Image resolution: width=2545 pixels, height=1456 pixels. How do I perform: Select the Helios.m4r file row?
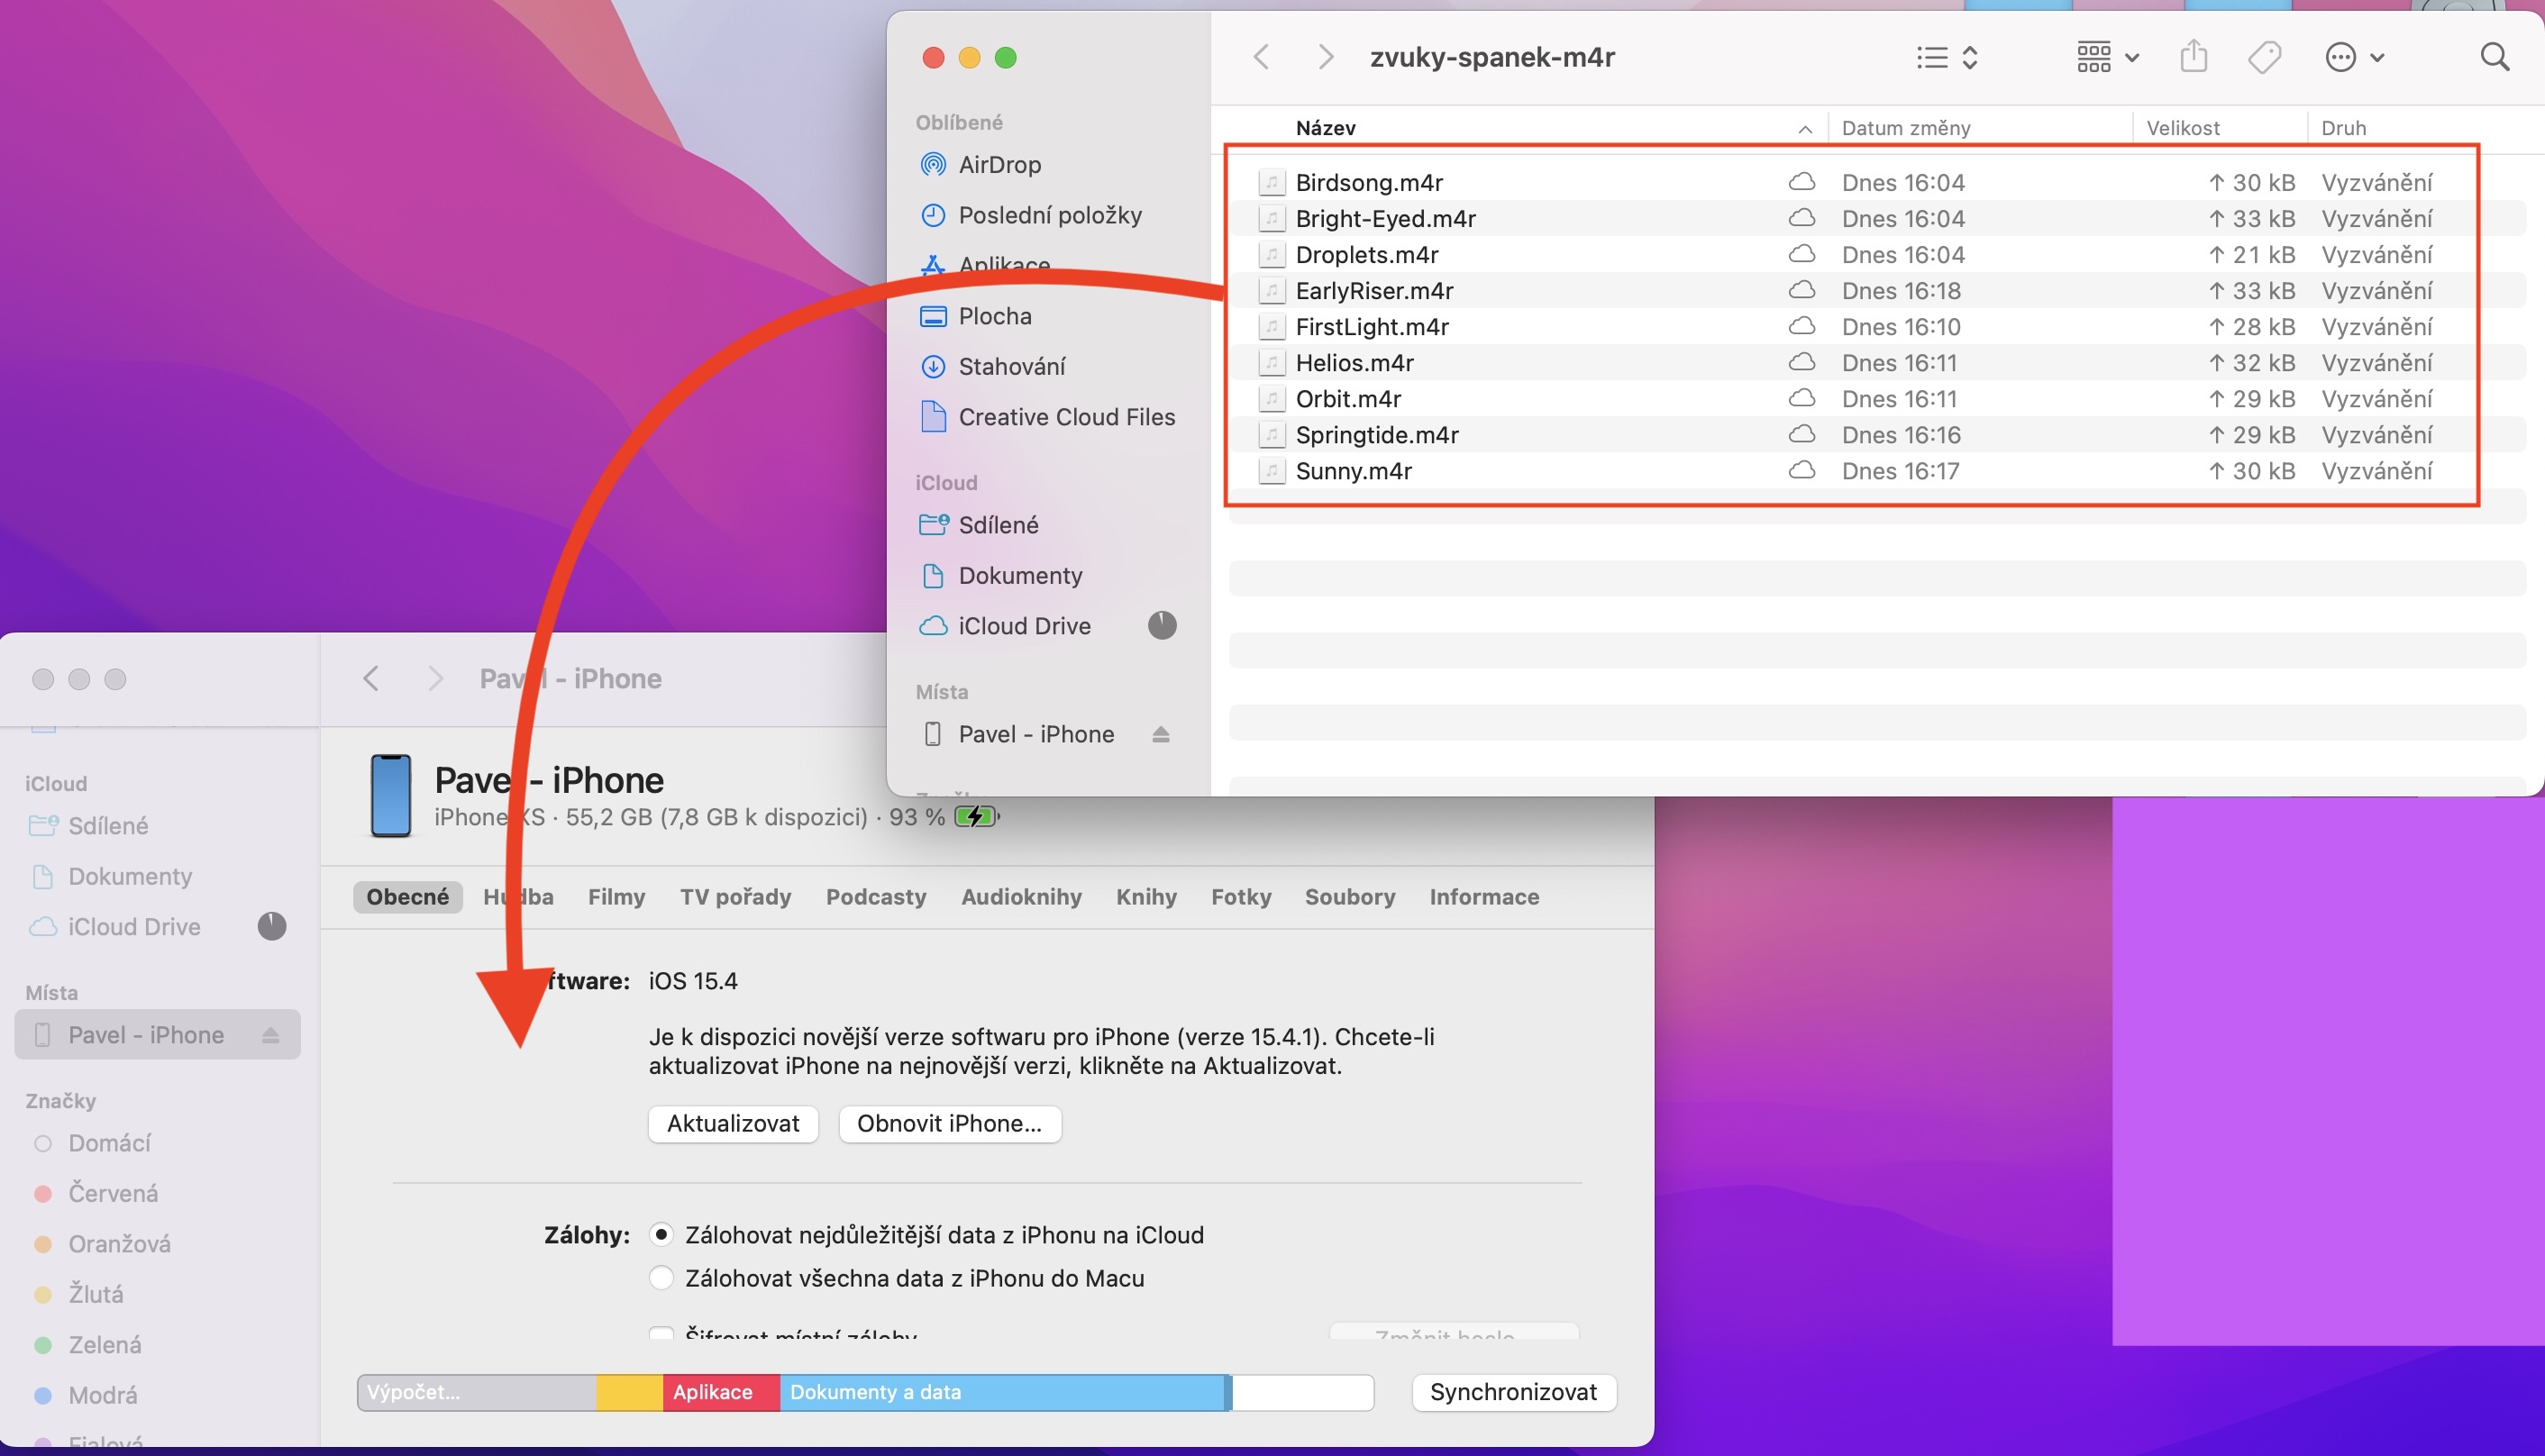click(1354, 363)
